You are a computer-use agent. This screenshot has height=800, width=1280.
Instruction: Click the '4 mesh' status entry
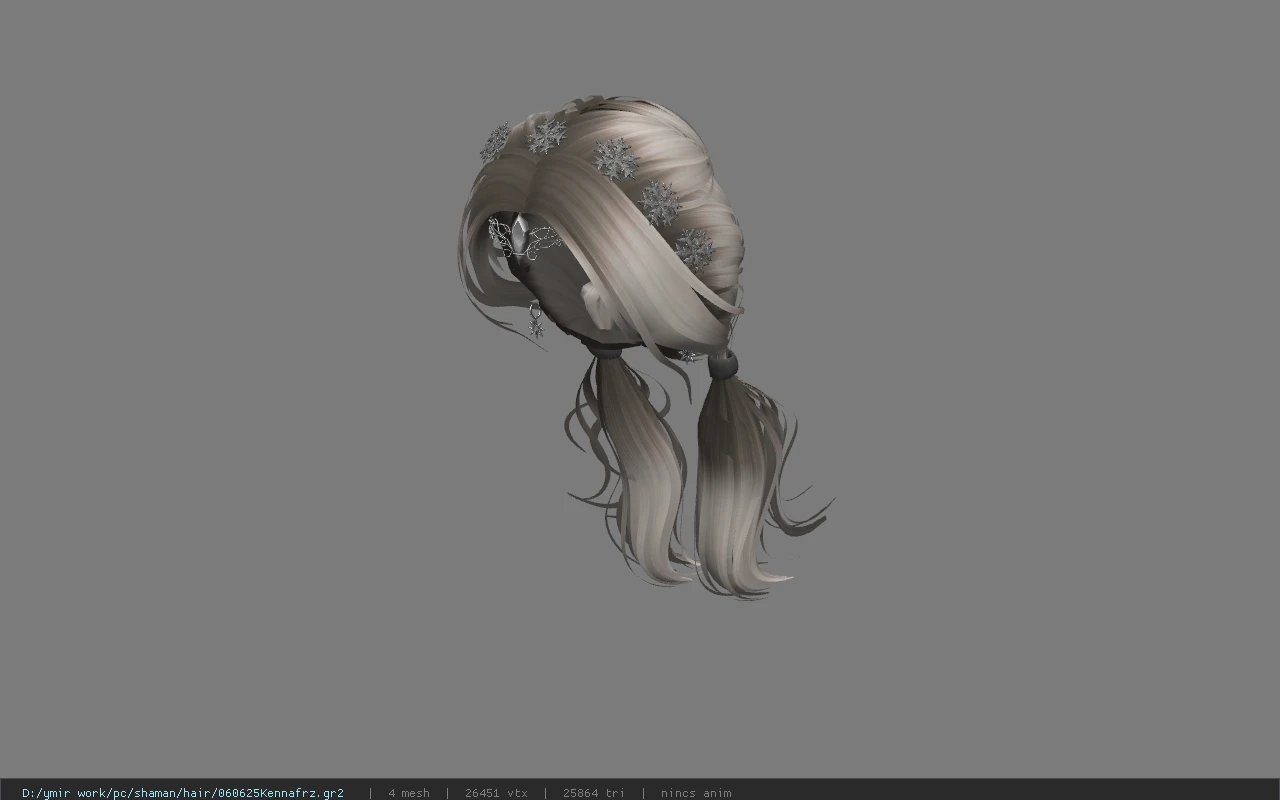click(409, 793)
